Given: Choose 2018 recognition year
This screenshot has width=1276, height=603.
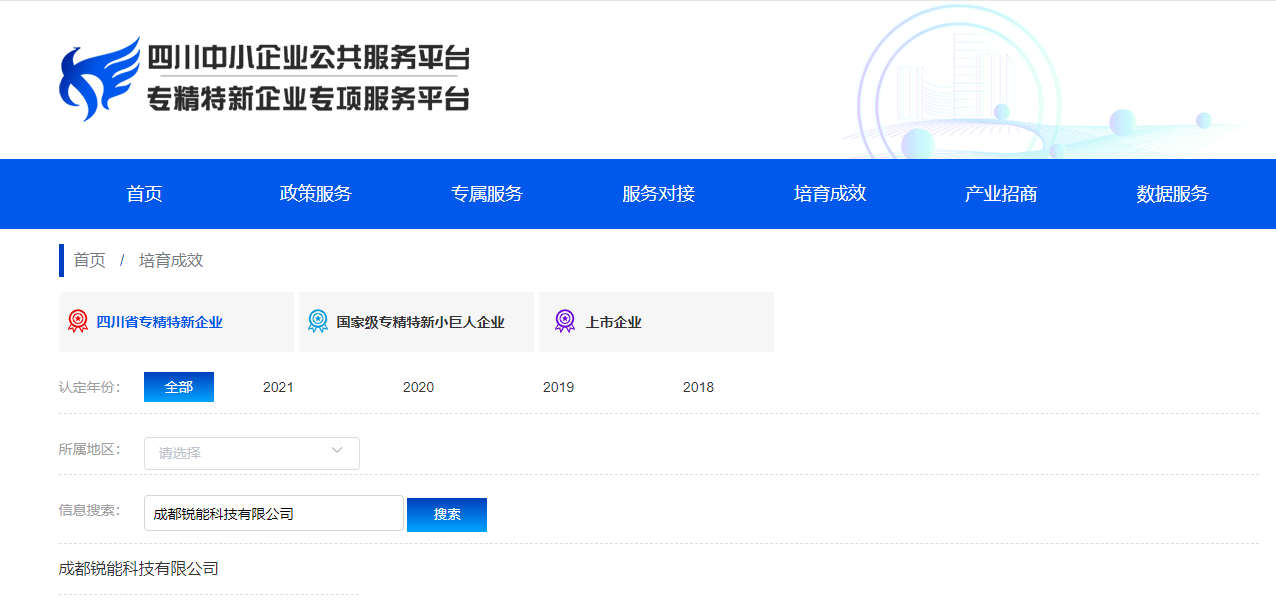Looking at the screenshot, I should coord(698,386).
